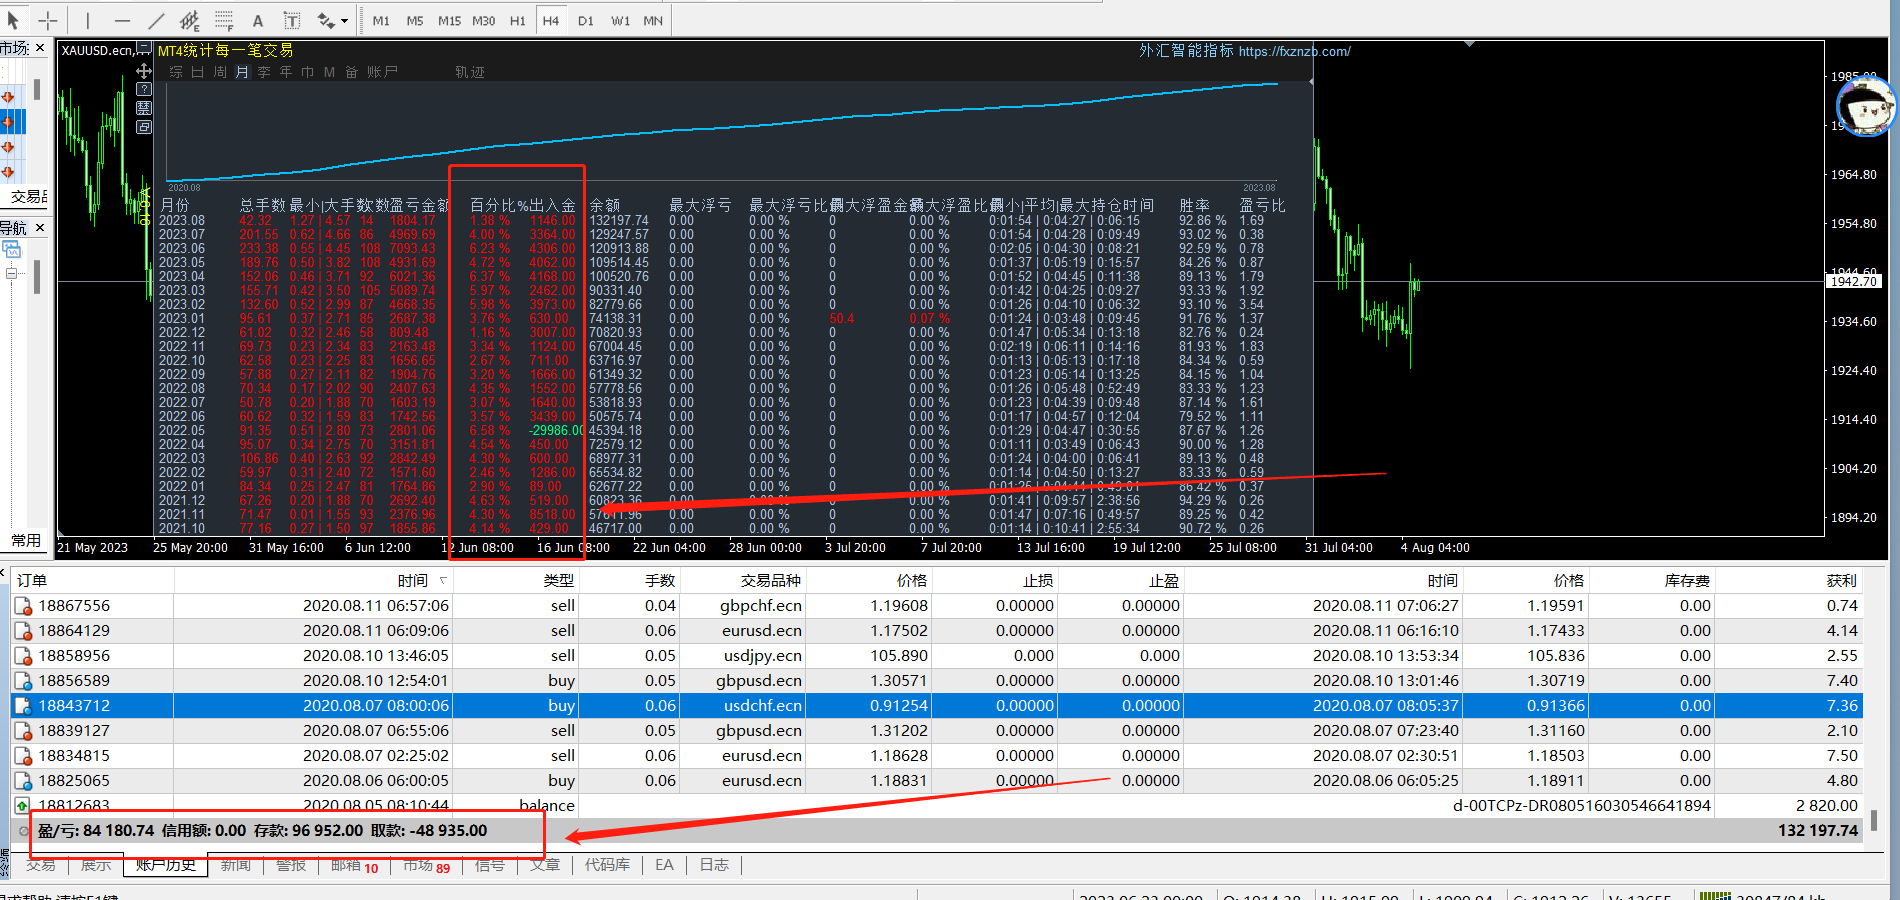Switch to the 常用 tab in navigator

(x=26, y=540)
